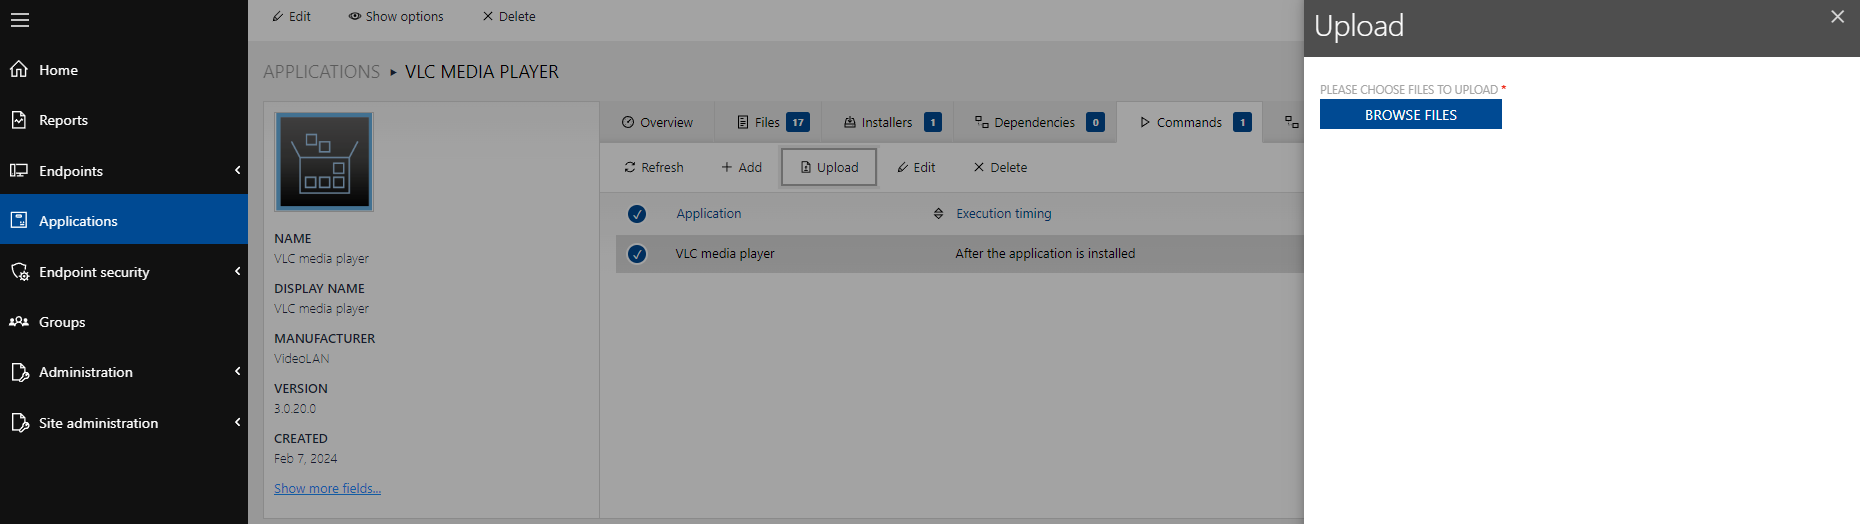
Task: Open the hamburger menu
Action: (20, 20)
